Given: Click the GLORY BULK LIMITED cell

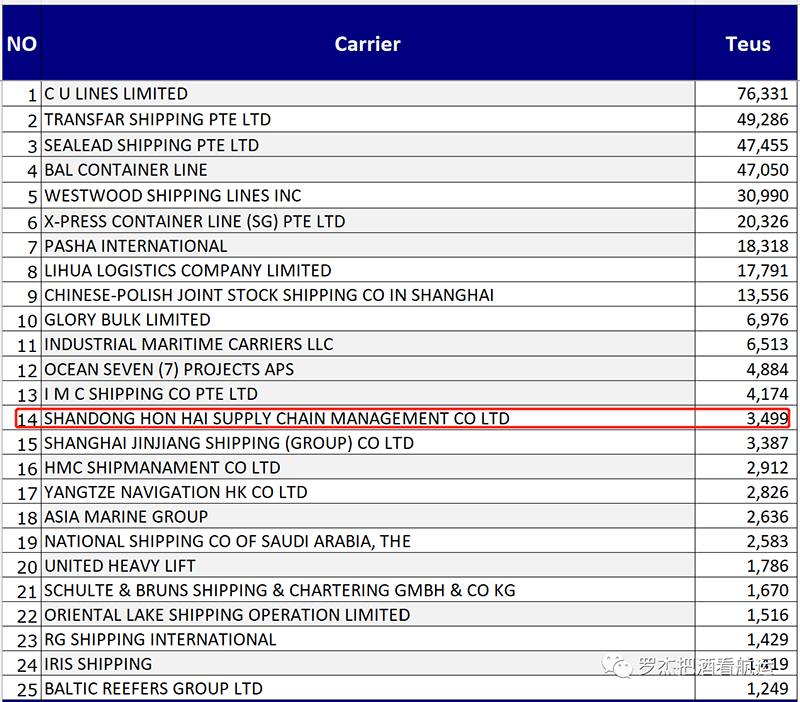Looking at the screenshot, I should pos(368,319).
